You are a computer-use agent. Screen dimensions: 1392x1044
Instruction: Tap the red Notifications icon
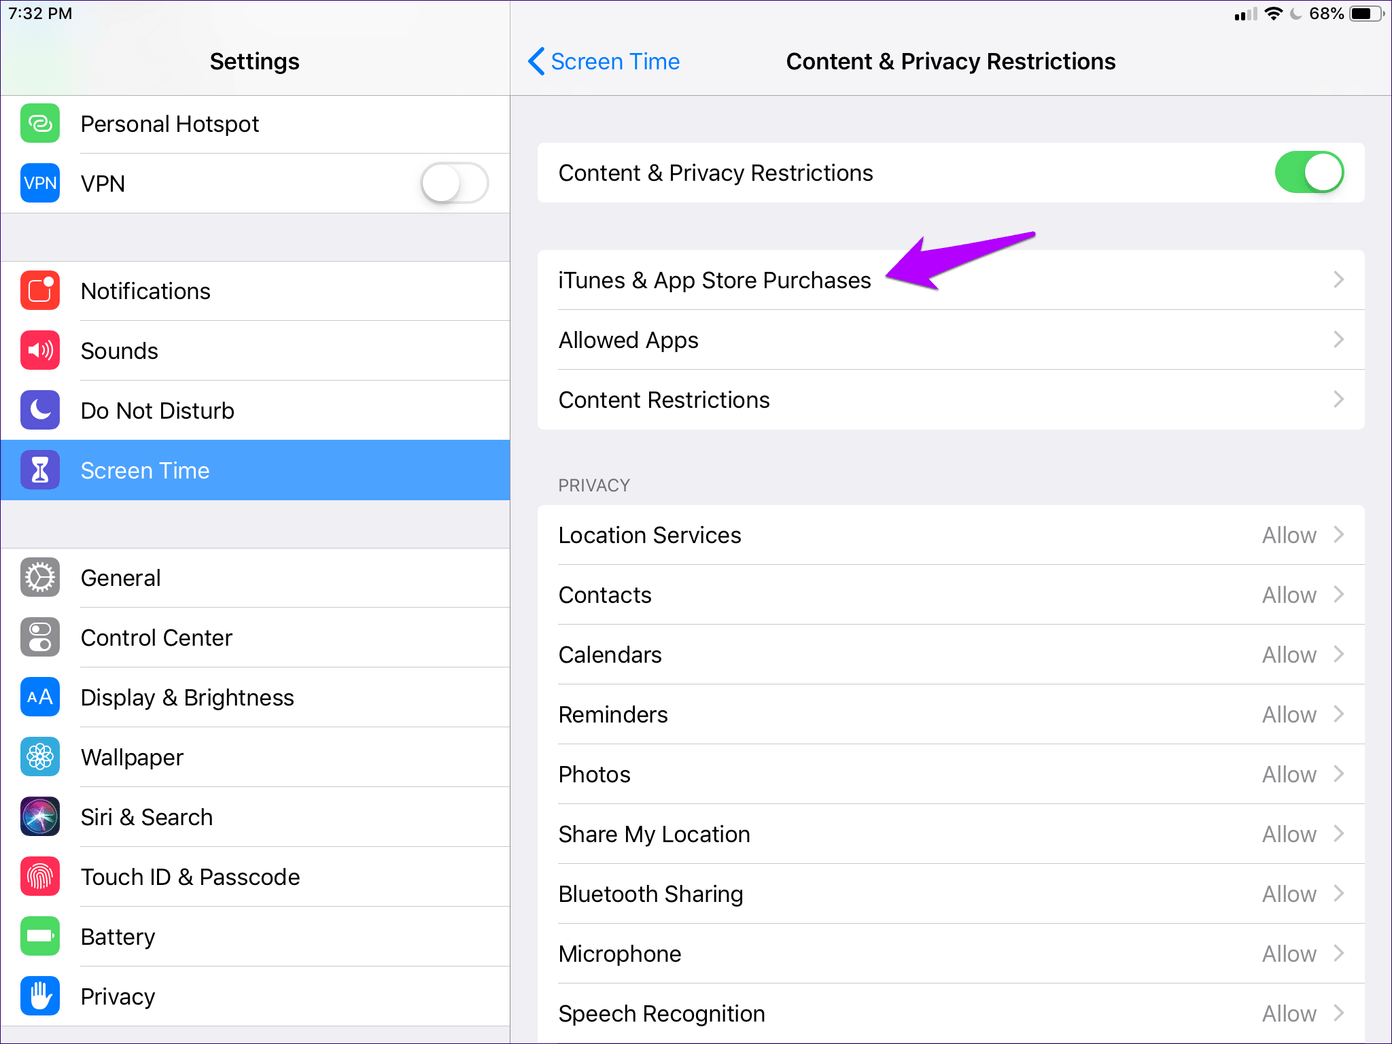(x=40, y=291)
